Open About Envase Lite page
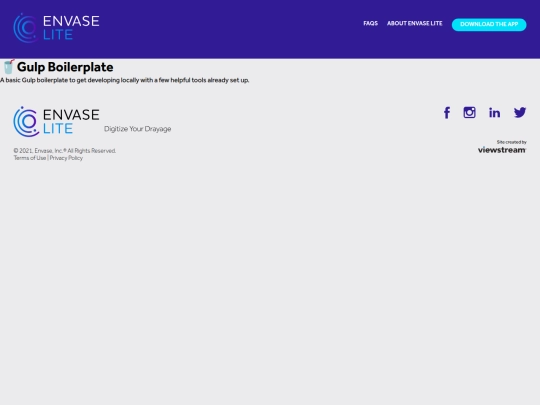 coord(415,23)
